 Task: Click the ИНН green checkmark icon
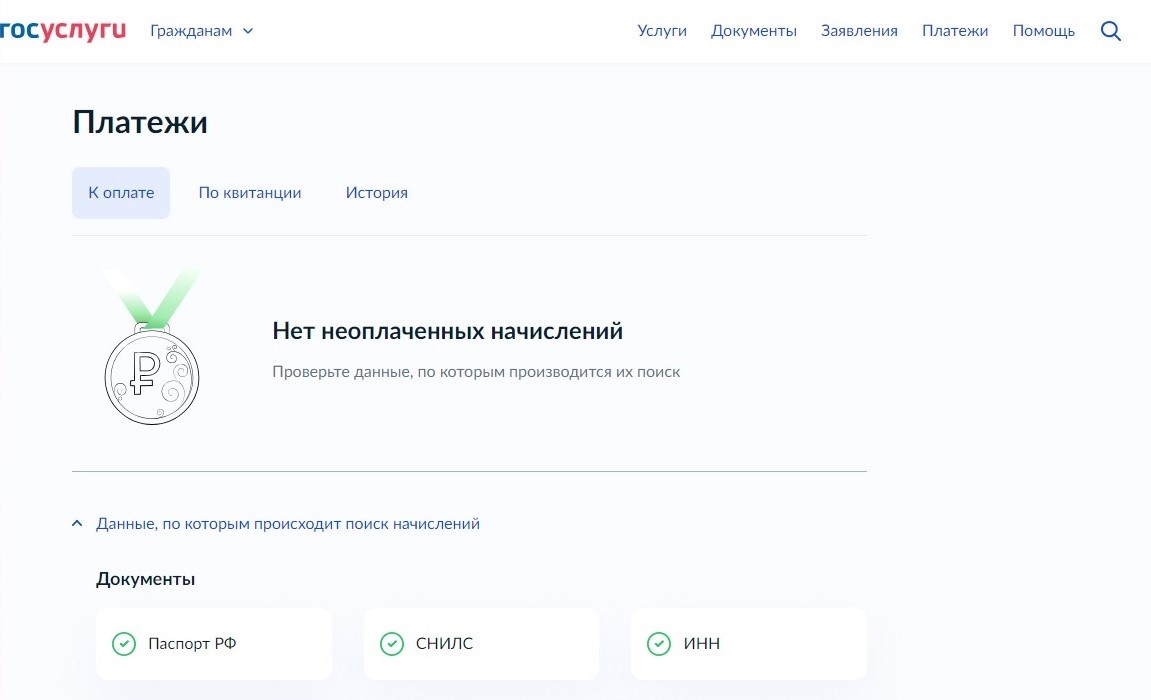659,644
